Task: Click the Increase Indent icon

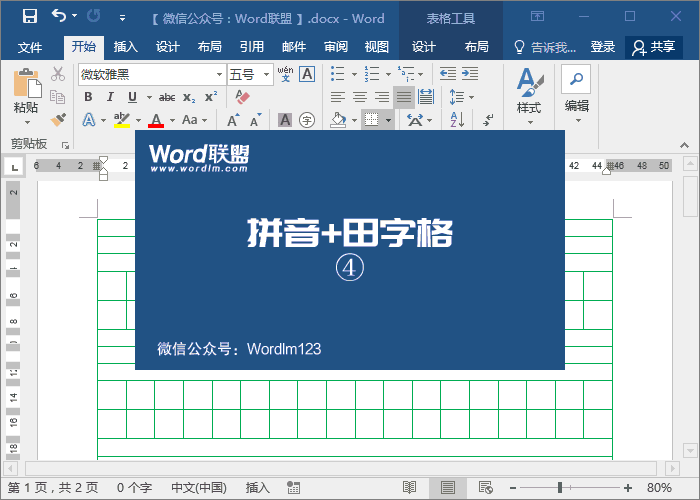Action: click(x=470, y=74)
